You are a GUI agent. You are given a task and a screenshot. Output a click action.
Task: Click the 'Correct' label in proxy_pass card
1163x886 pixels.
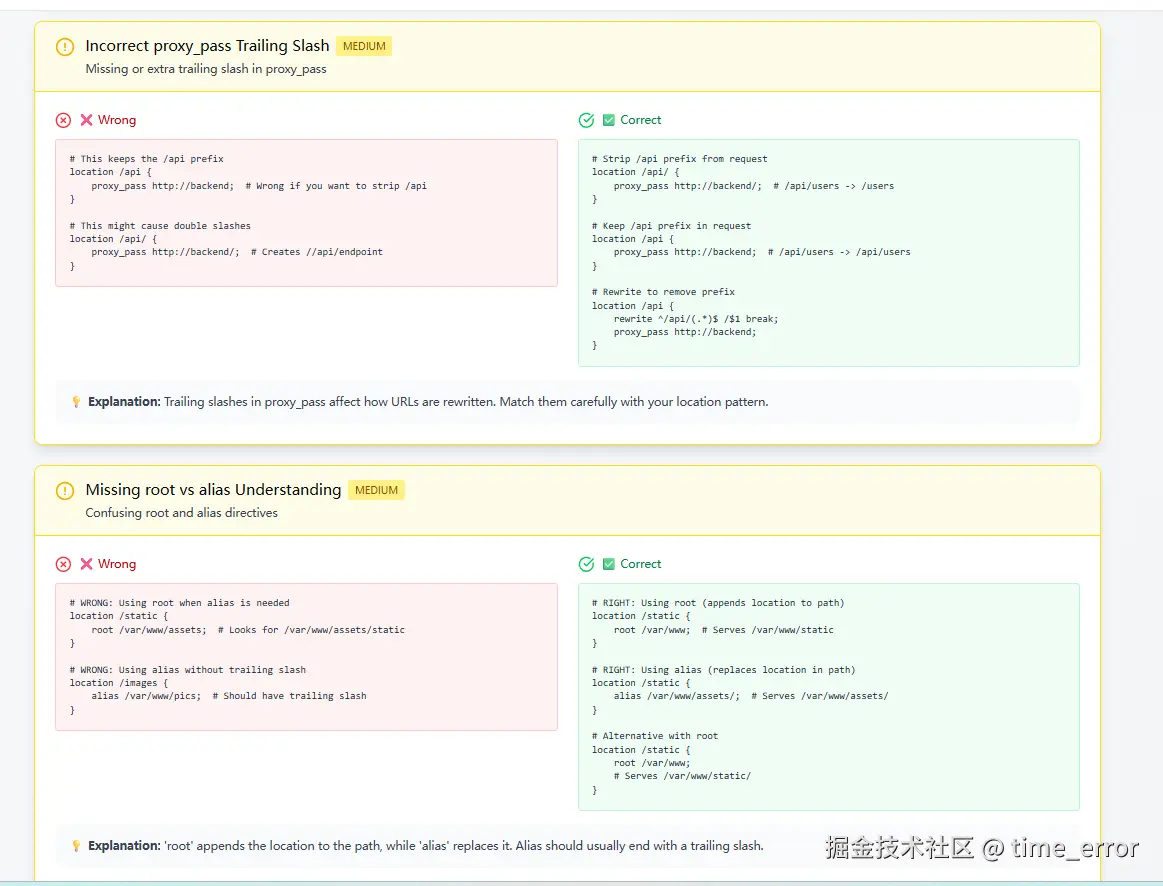coord(641,120)
